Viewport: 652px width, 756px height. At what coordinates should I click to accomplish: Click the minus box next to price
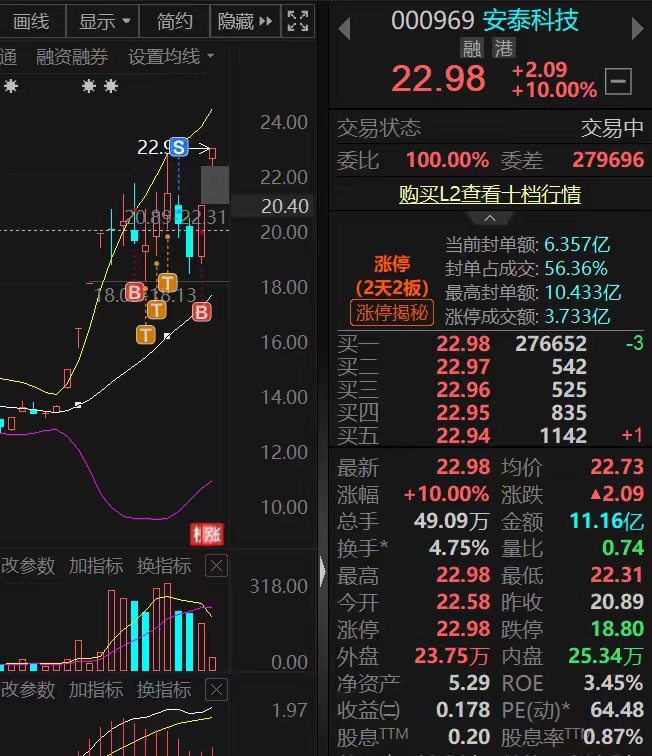618,81
